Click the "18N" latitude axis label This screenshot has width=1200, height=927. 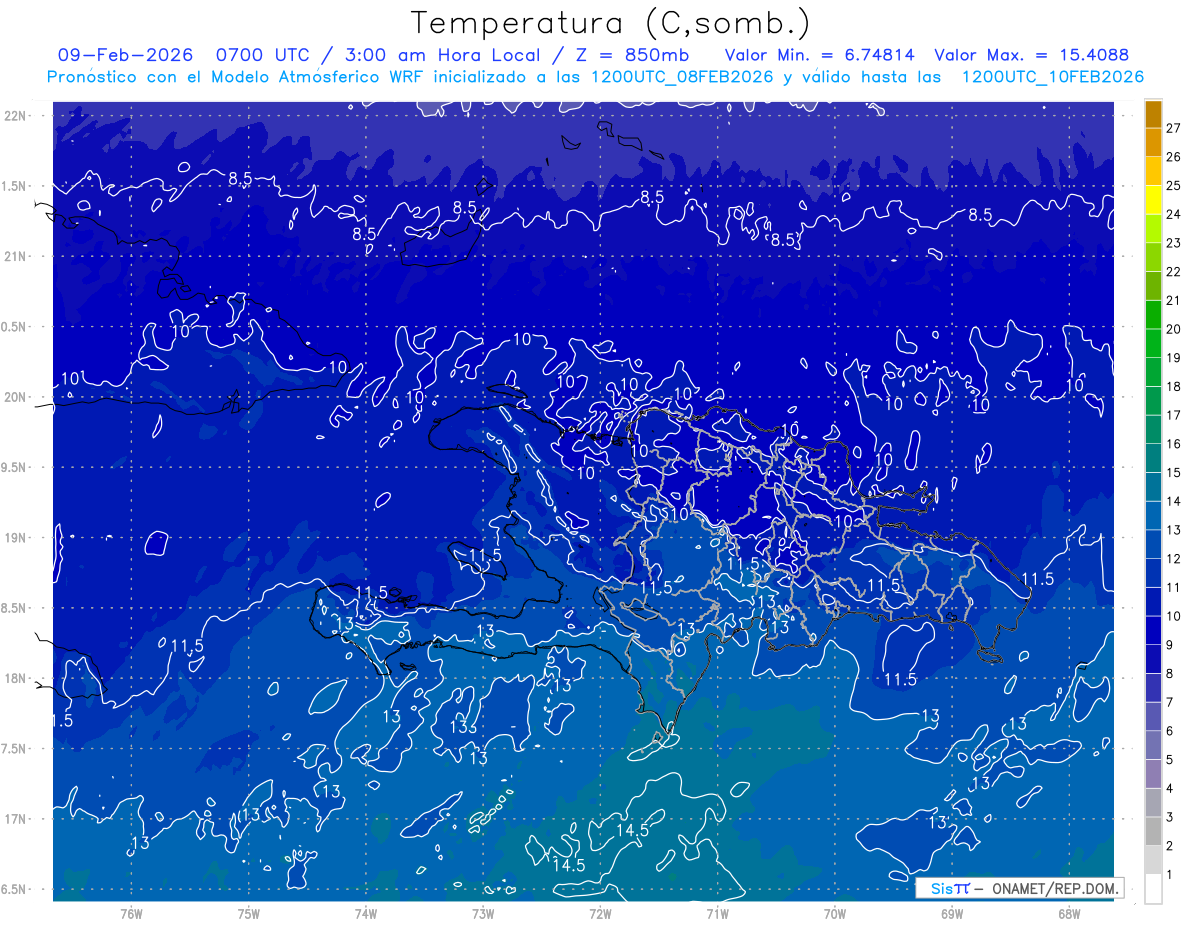(x=16, y=678)
